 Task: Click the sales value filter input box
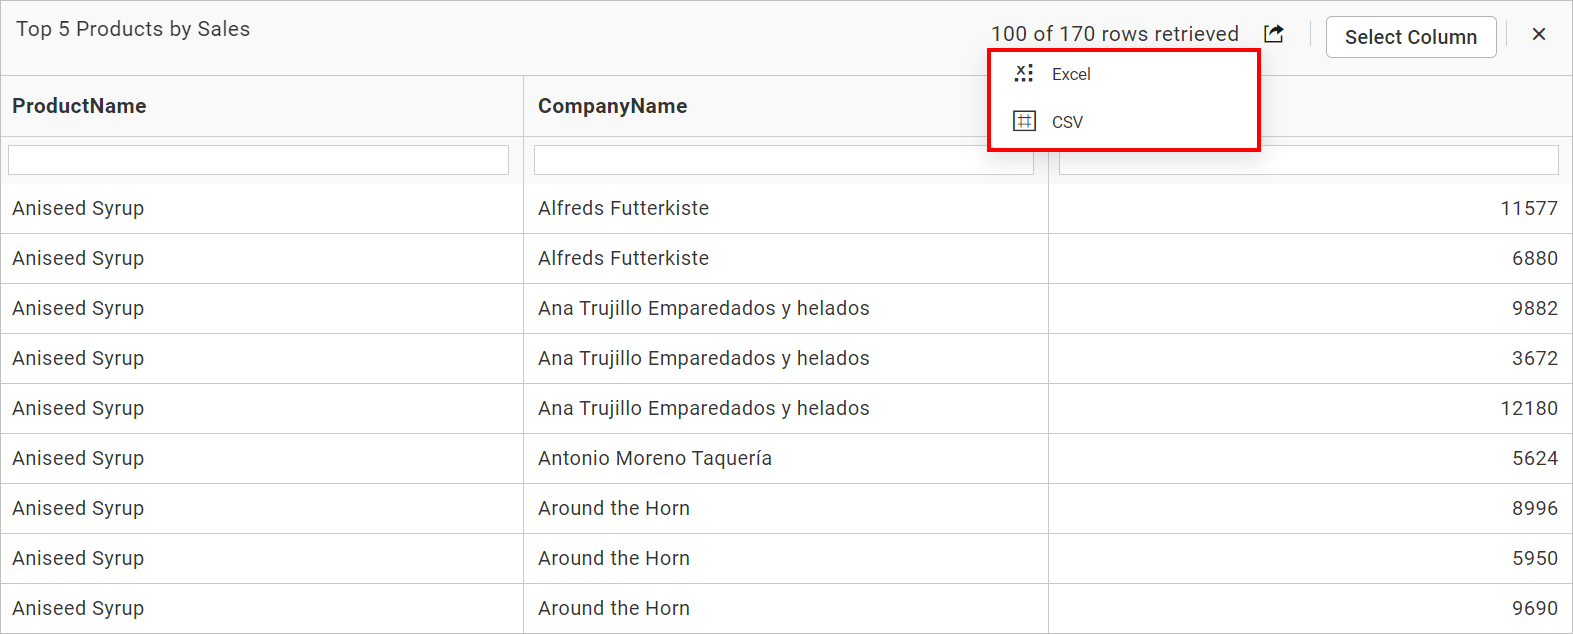(1308, 159)
